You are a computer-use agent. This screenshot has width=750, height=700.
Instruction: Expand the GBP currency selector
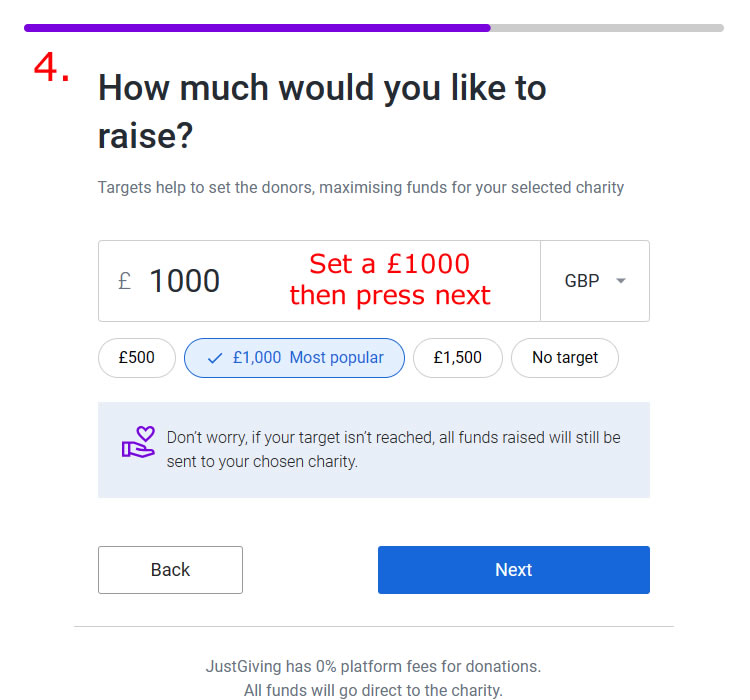(x=595, y=281)
